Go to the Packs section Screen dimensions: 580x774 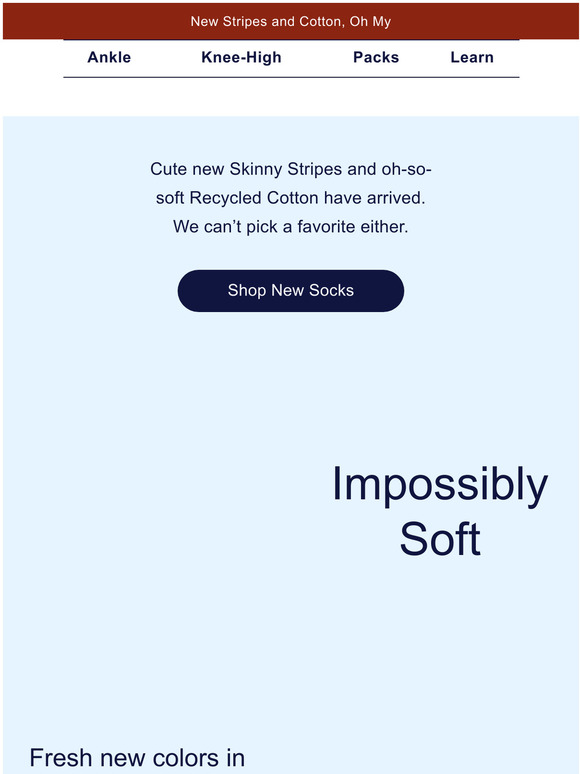coord(376,57)
